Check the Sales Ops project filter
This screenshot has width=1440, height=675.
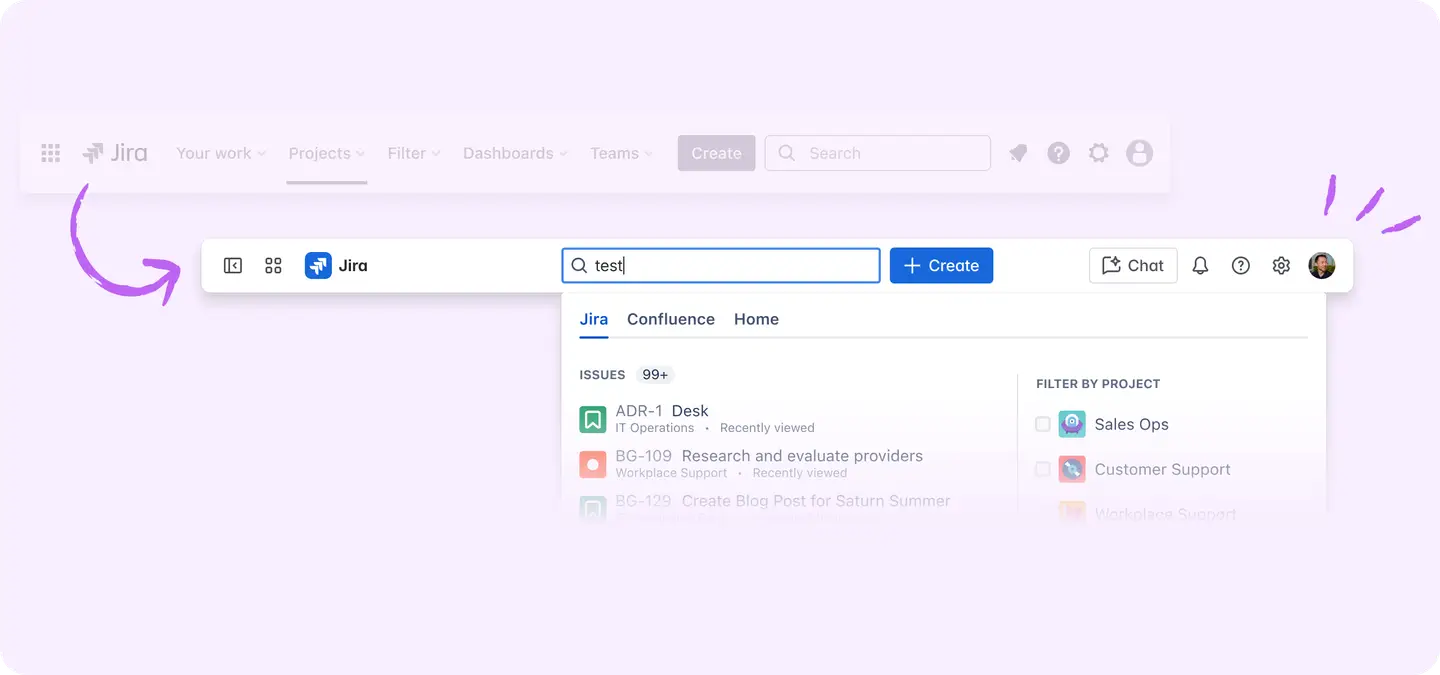point(1042,424)
